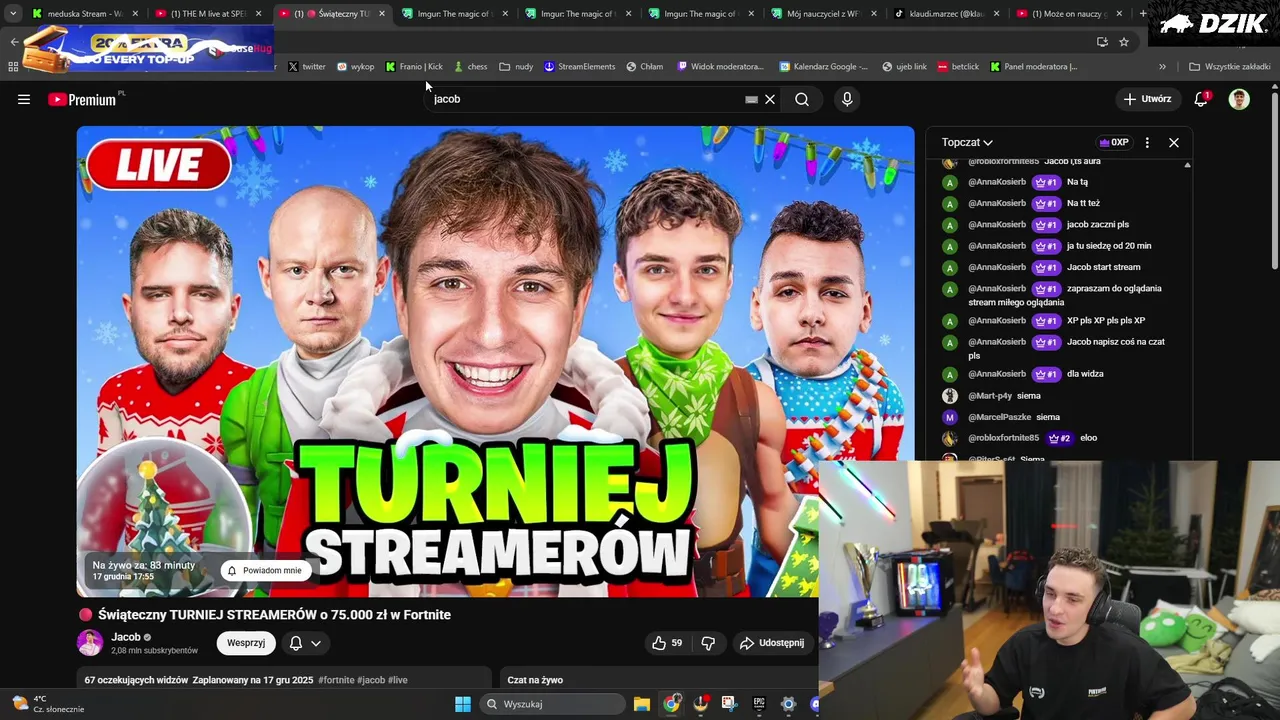Open the nudy bookmarks folder

click(x=517, y=67)
